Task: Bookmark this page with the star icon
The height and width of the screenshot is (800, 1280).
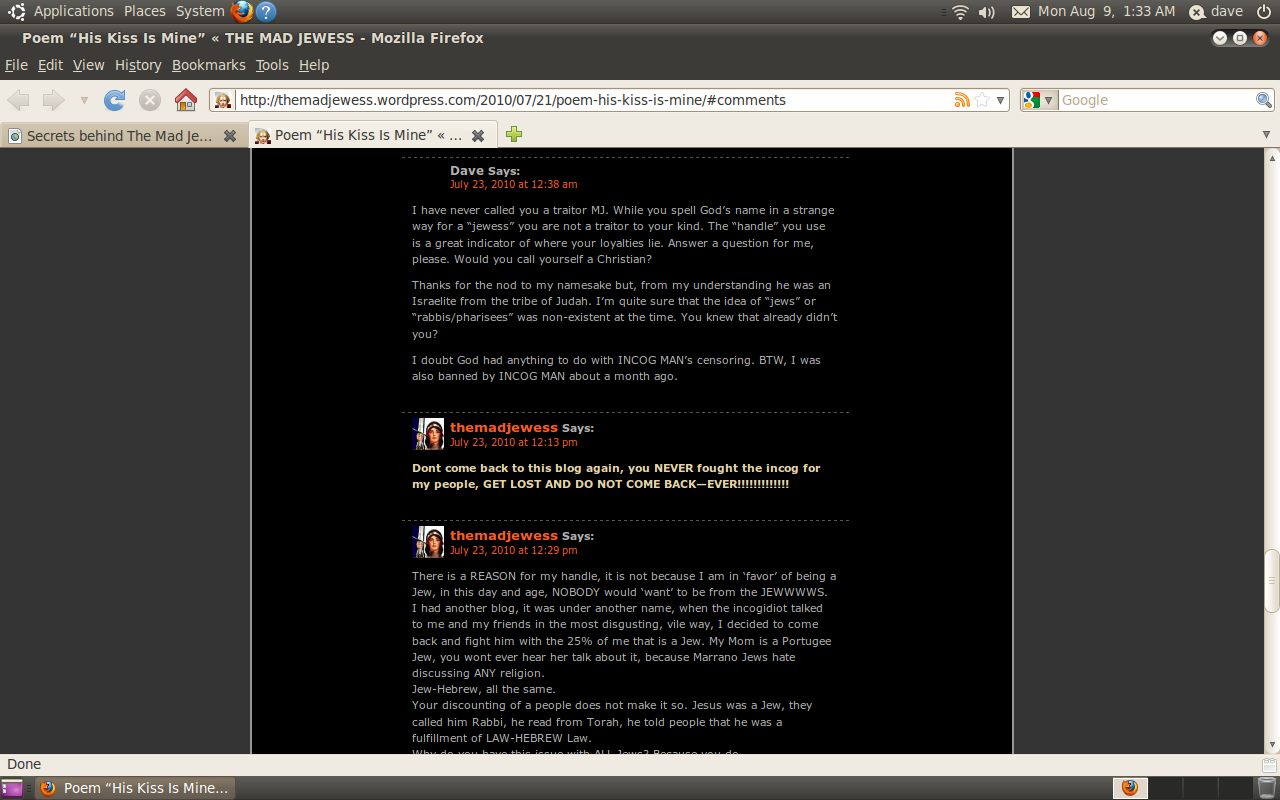Action: click(x=982, y=100)
